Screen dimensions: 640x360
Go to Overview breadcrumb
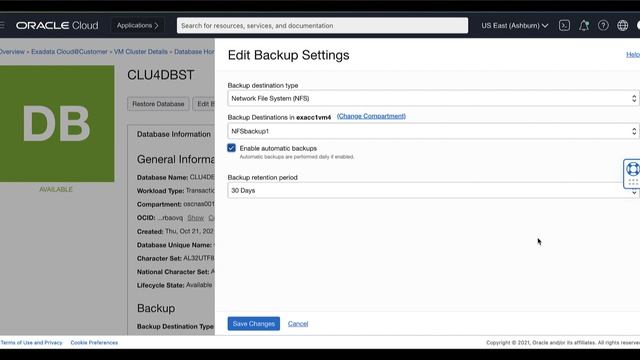[x=12, y=52]
